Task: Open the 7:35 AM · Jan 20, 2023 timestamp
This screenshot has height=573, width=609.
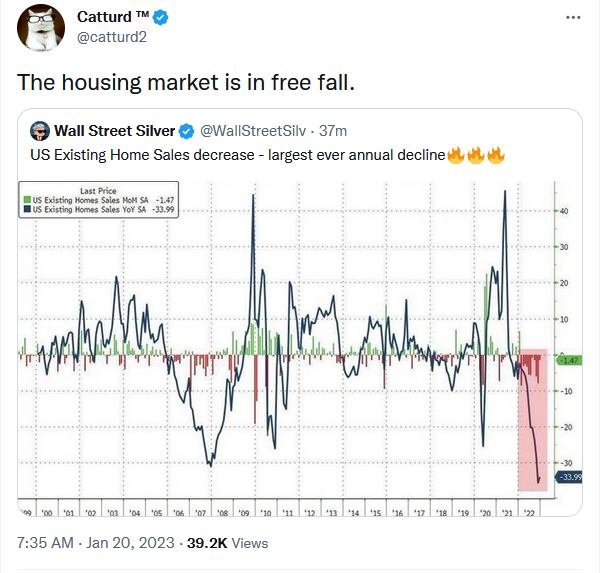Action: [x=96, y=543]
